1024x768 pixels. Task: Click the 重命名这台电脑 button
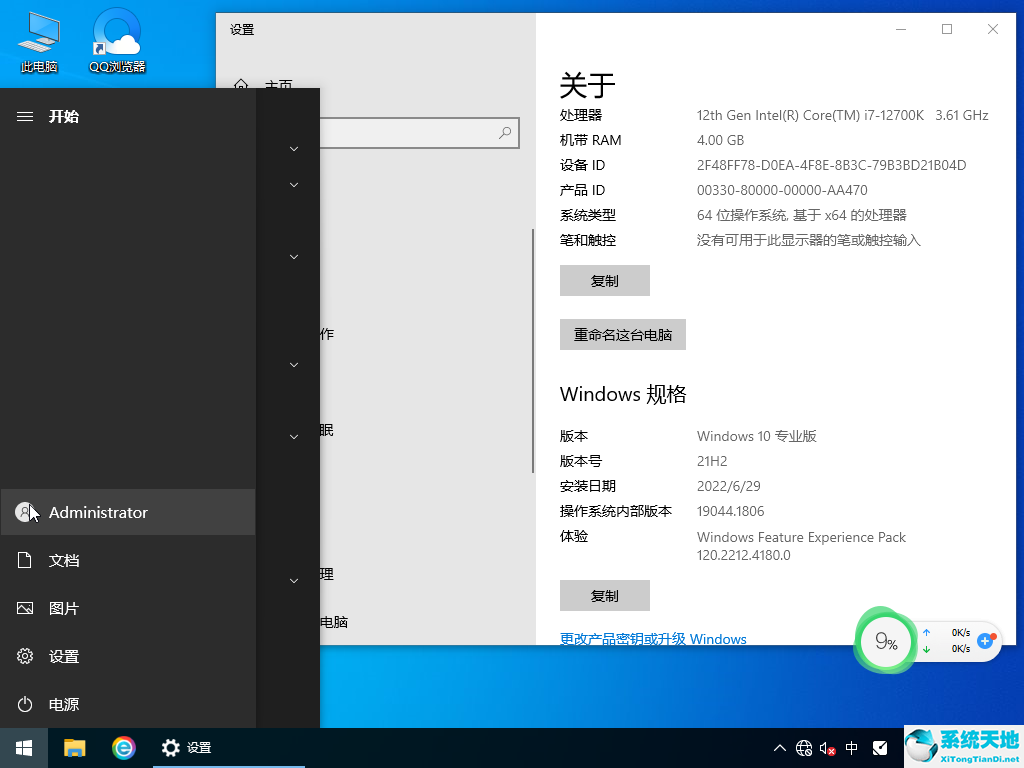622,335
